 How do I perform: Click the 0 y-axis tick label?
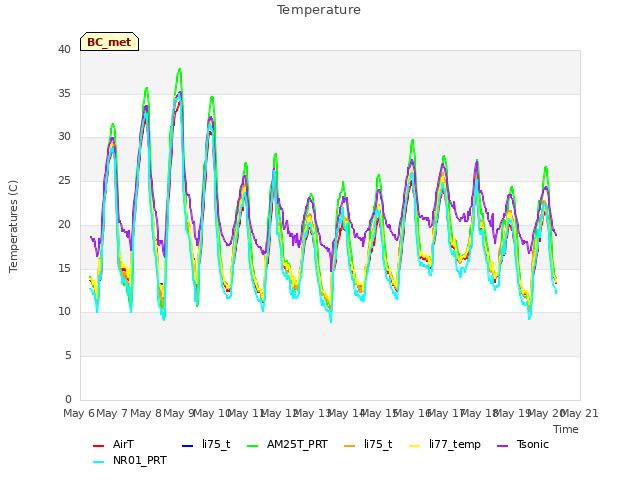point(68,399)
